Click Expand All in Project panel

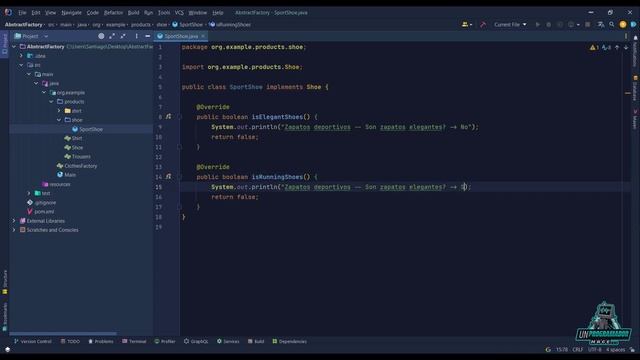(112, 36)
